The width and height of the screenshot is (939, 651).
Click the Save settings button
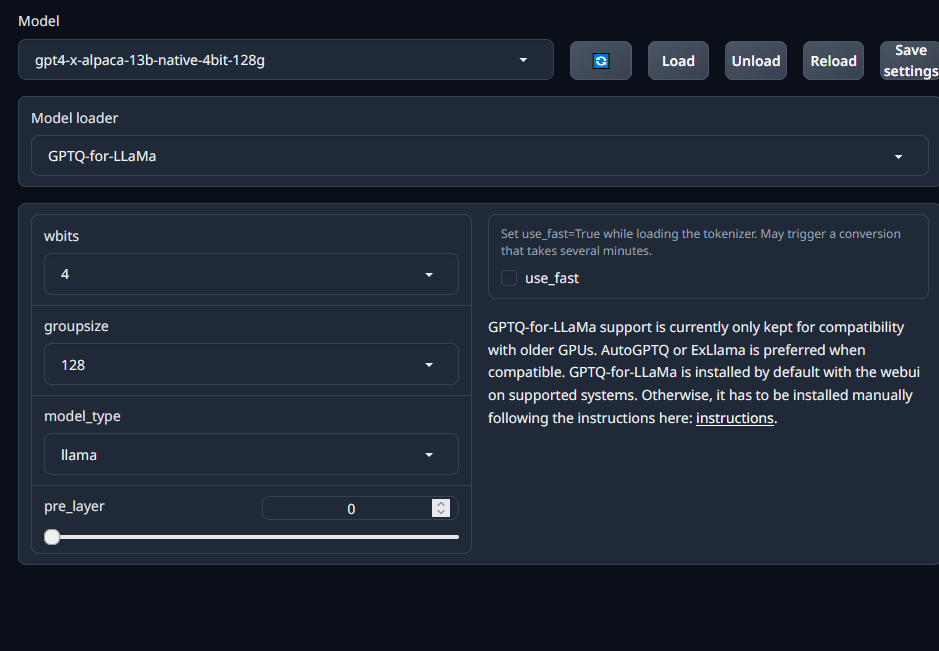(x=910, y=60)
